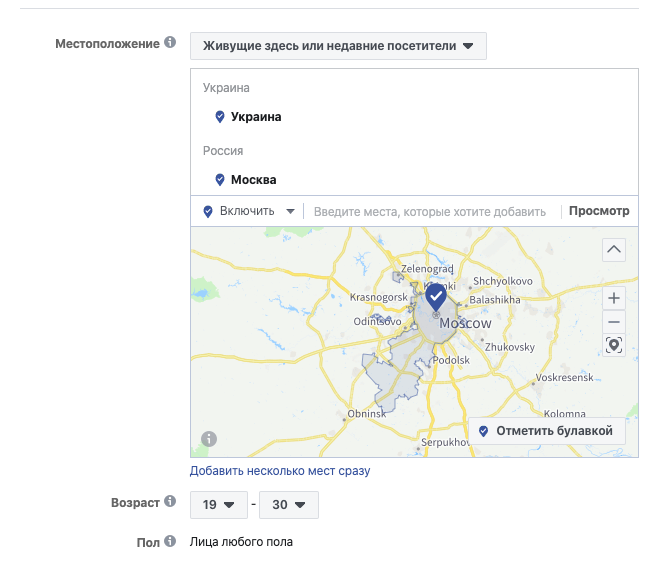Viewport: 659px width, 568px height.
Task: Click the Отметить булавкой button
Action: click(x=546, y=431)
